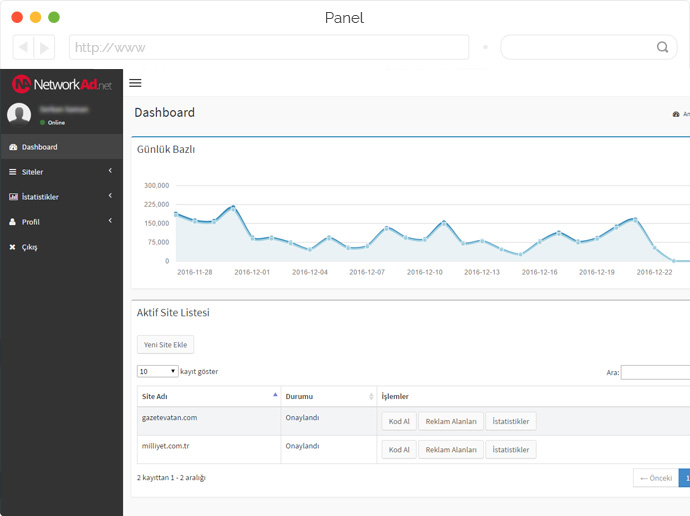Click the Ara table search field

click(655, 372)
